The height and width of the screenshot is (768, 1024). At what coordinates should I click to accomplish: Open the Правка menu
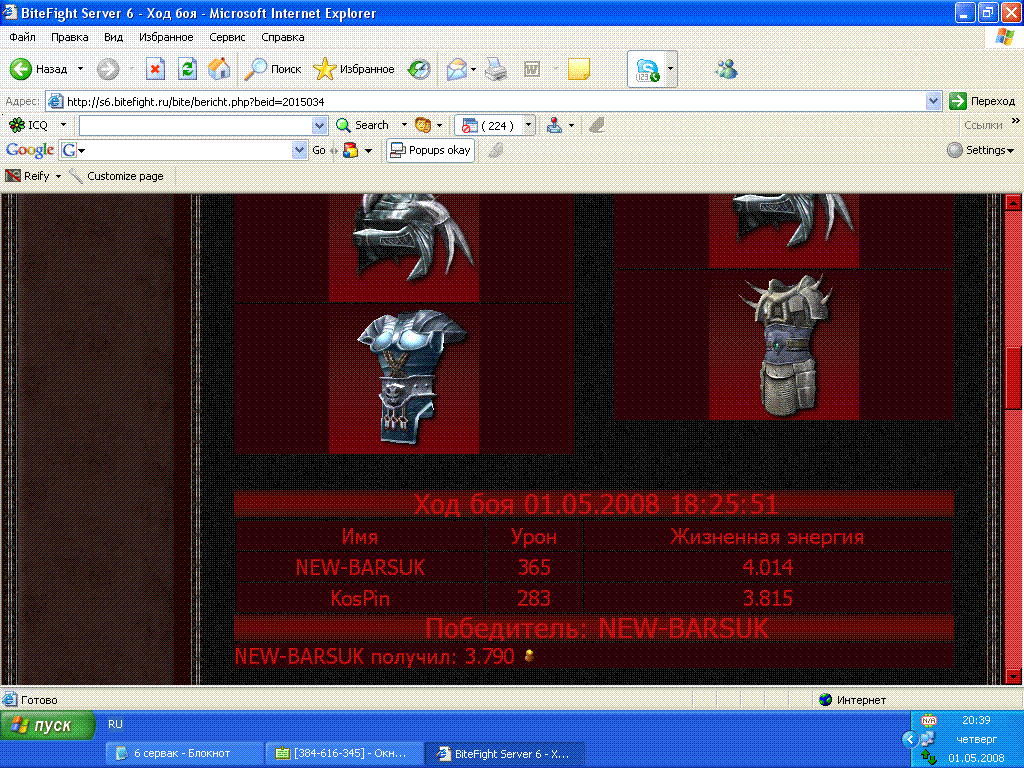(69, 37)
